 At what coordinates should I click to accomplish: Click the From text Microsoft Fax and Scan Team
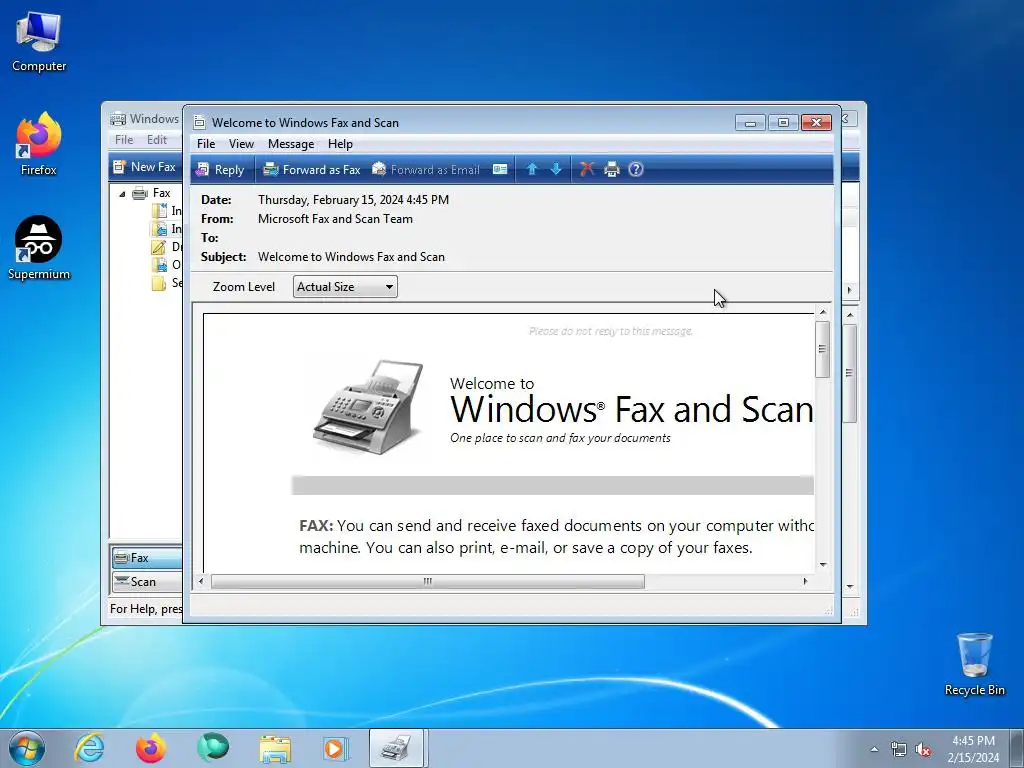[x=335, y=219]
